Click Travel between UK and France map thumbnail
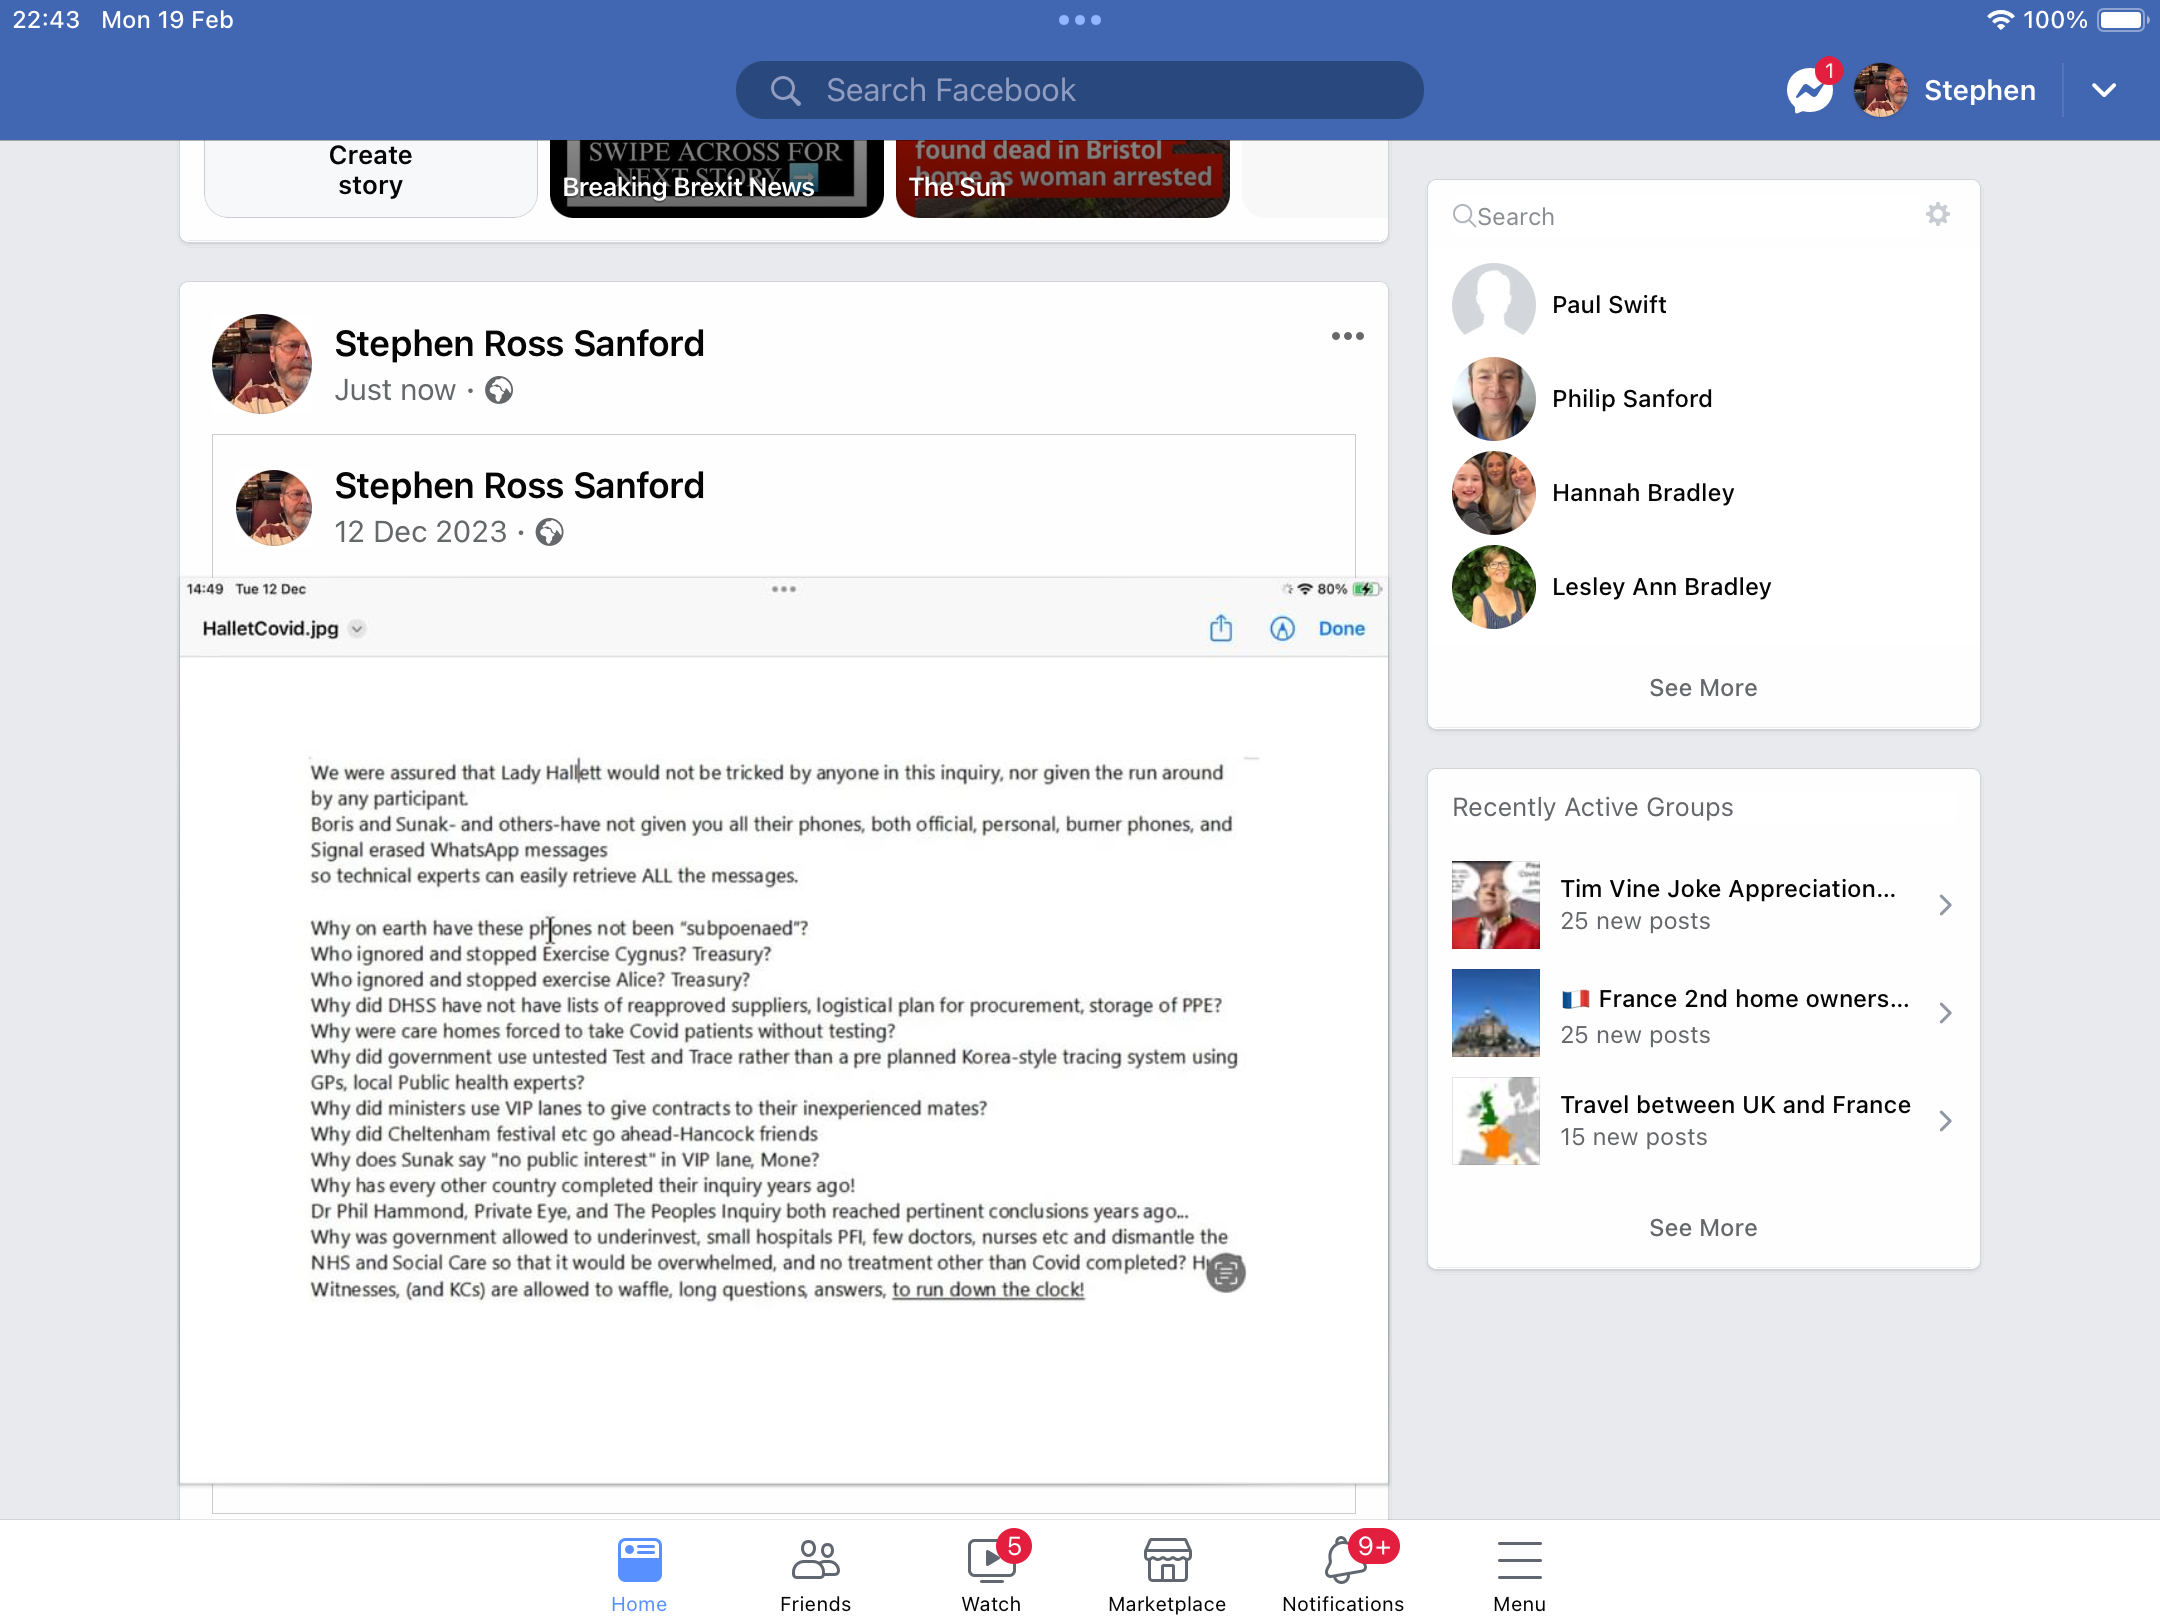Image resolution: width=2160 pixels, height=1620 pixels. point(1496,1121)
